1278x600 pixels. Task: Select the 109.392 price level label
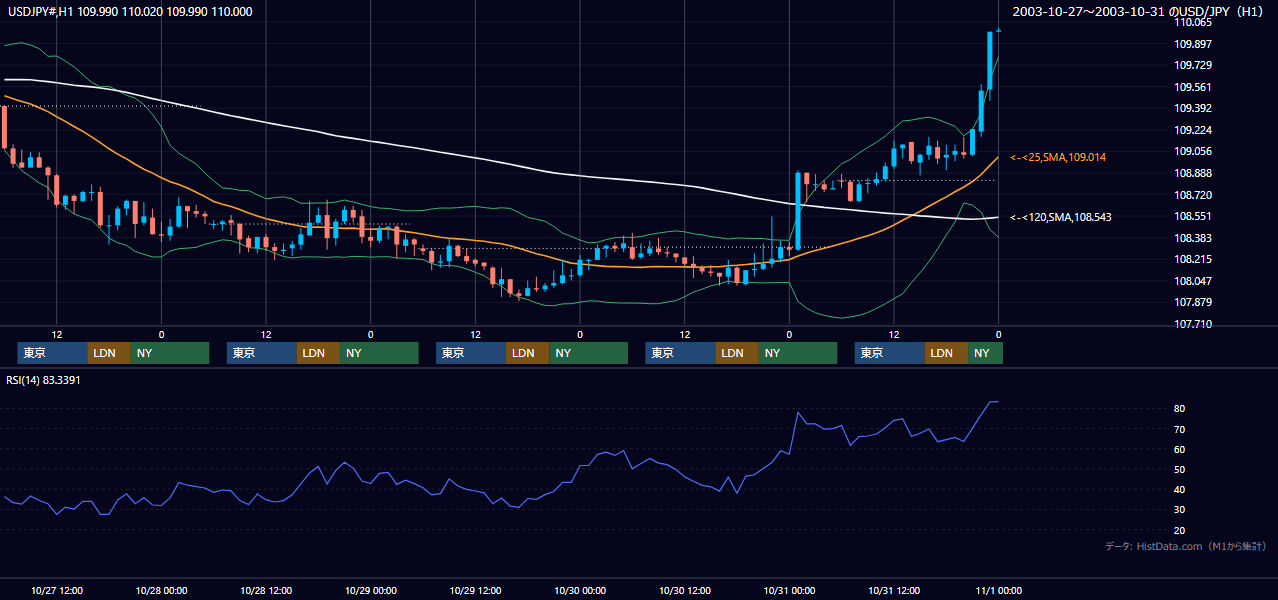(x=1193, y=108)
